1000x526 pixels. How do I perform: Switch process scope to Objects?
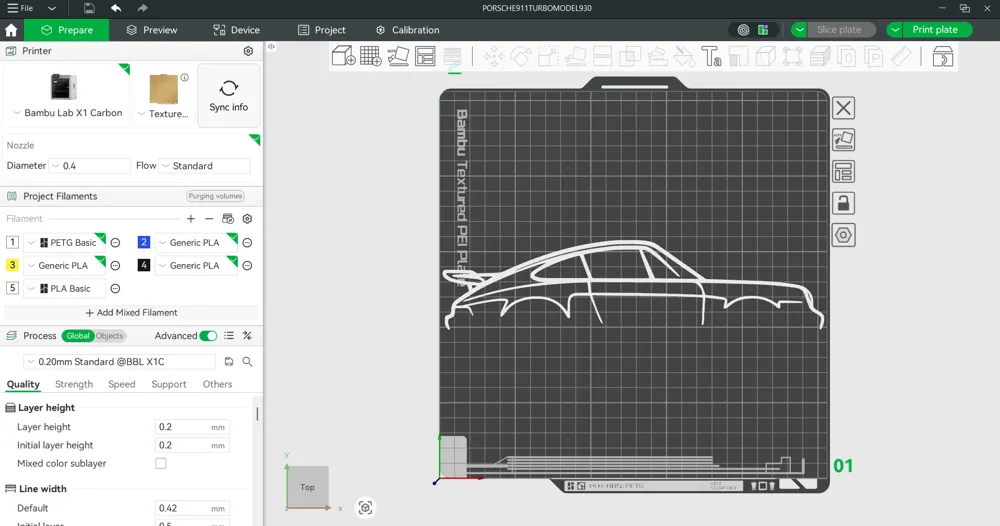(110, 336)
